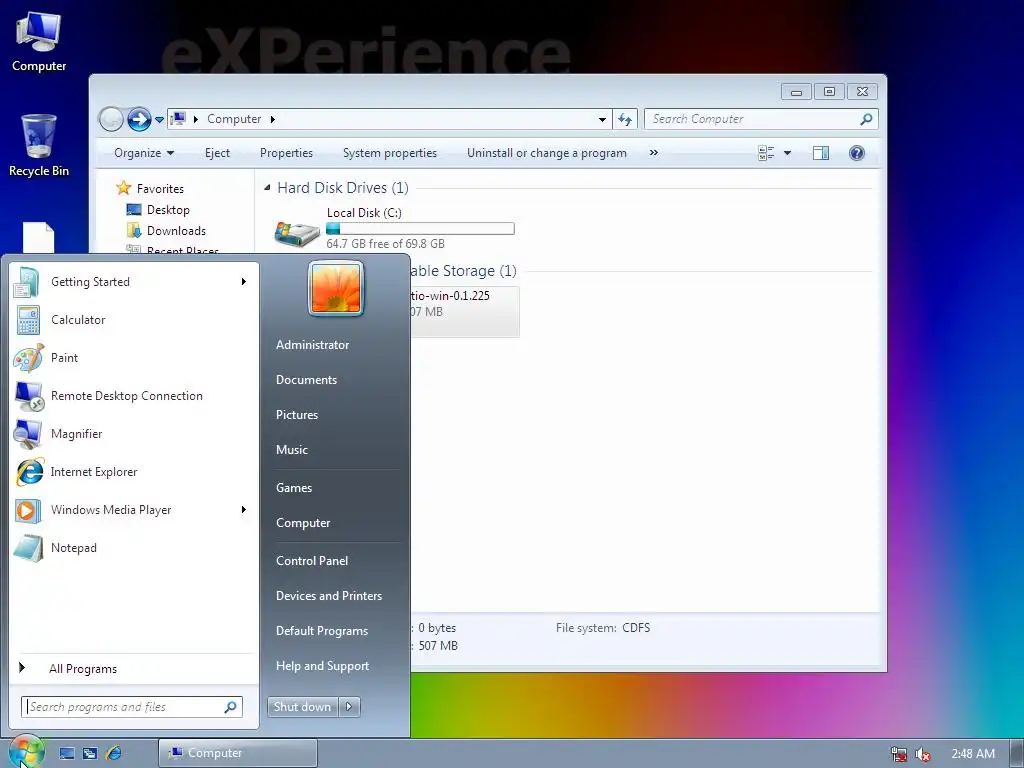Expand the Windows Media Player jump list arrow

tap(244, 509)
